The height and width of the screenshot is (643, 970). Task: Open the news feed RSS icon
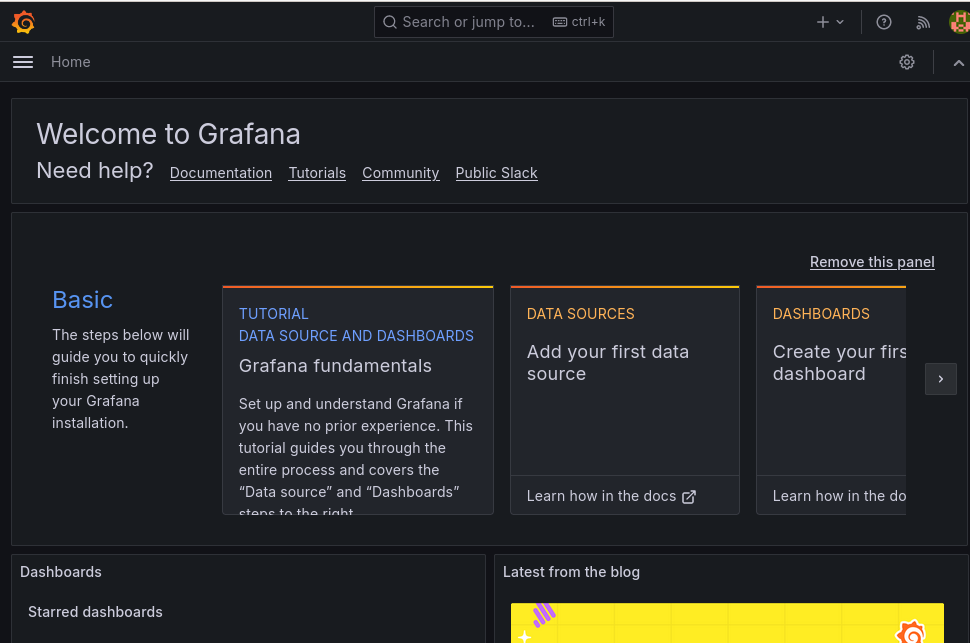(923, 23)
